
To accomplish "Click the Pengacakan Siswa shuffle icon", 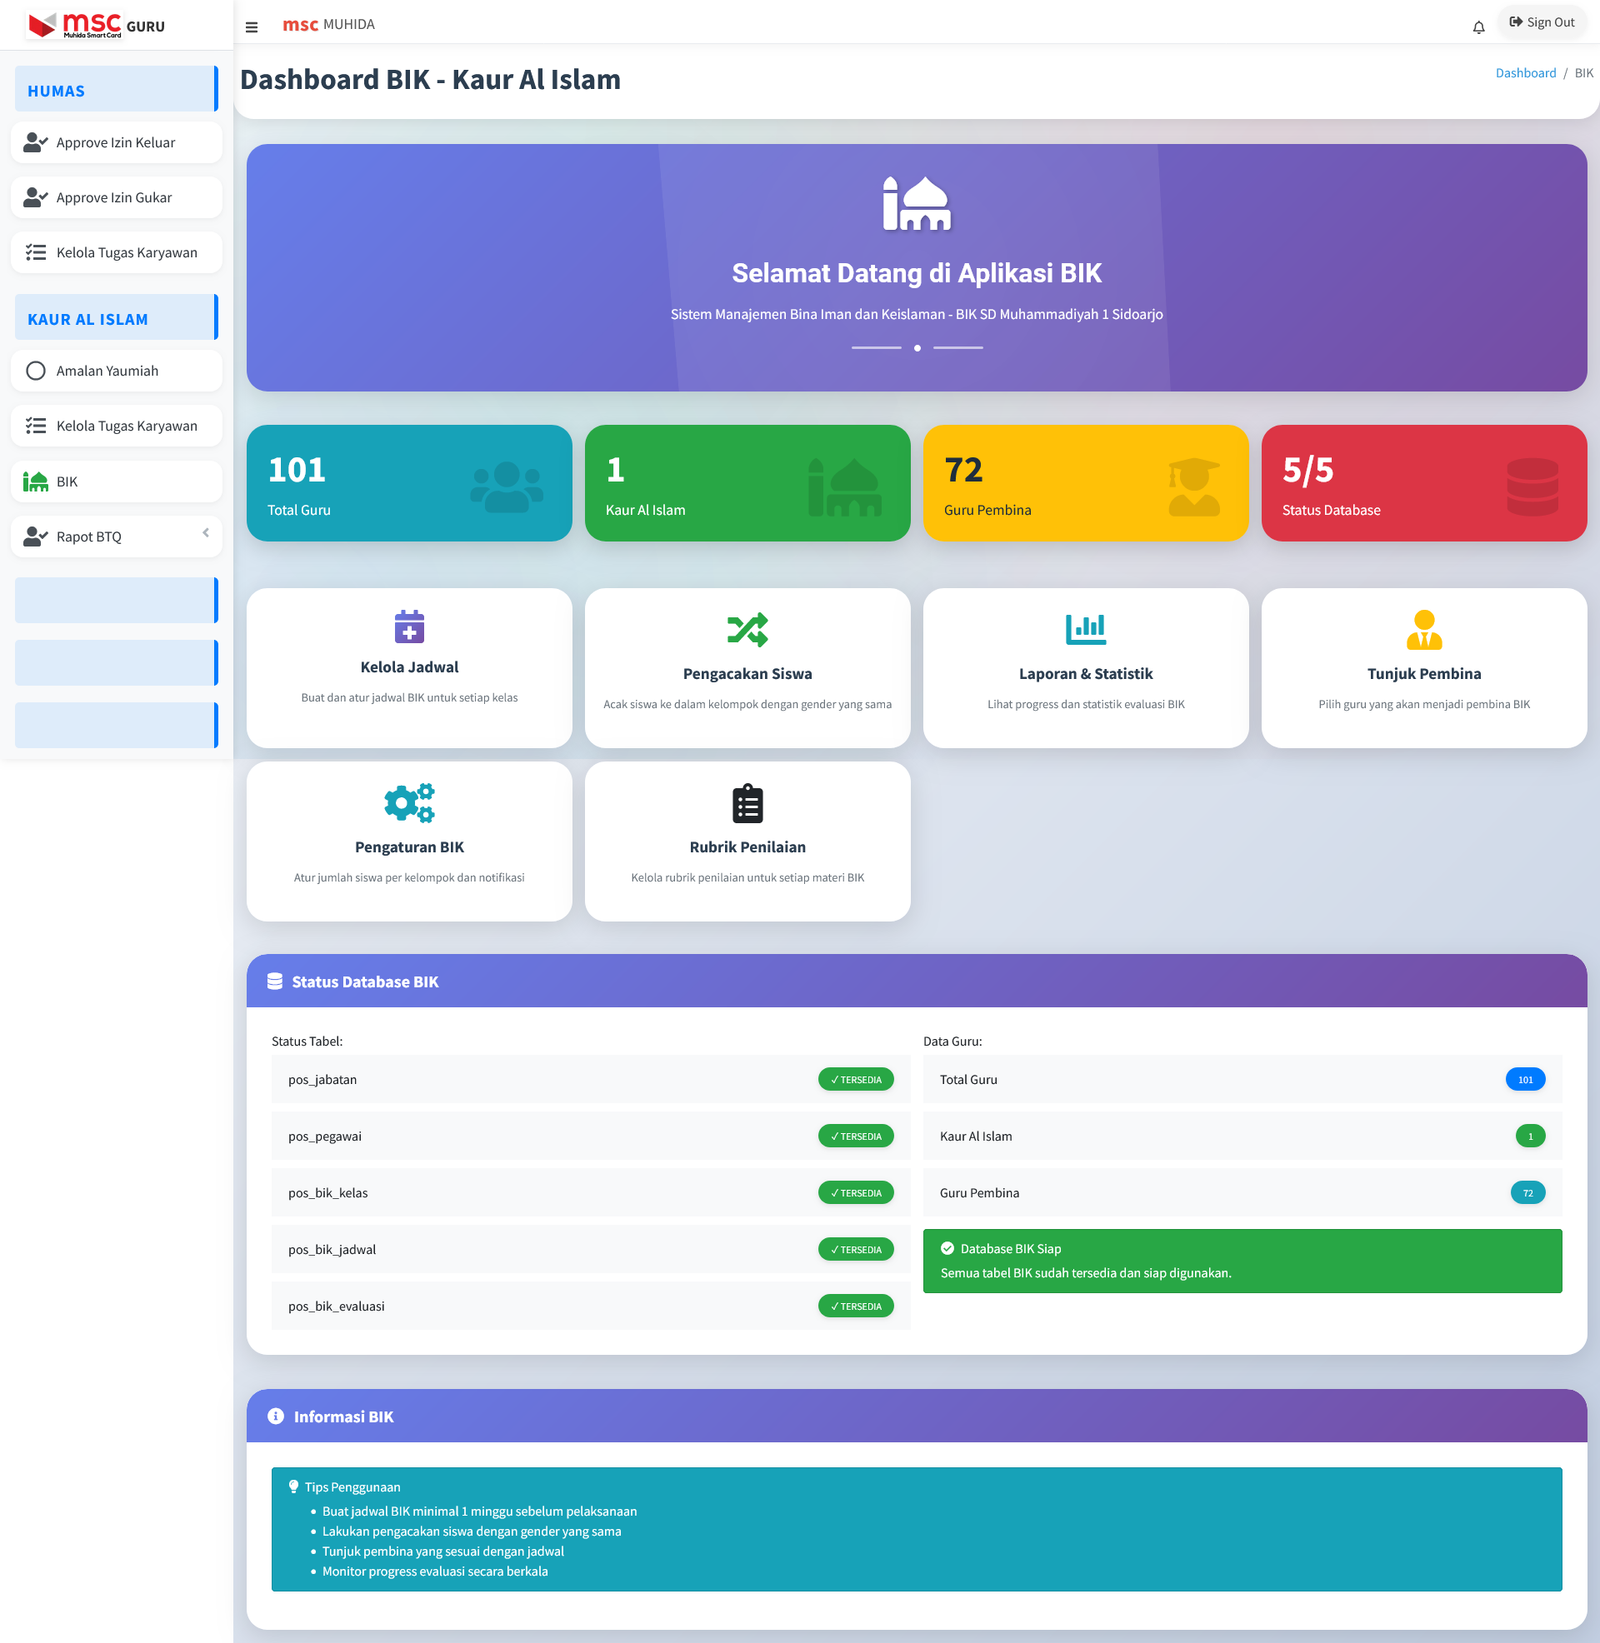I will pyautogui.click(x=747, y=629).
